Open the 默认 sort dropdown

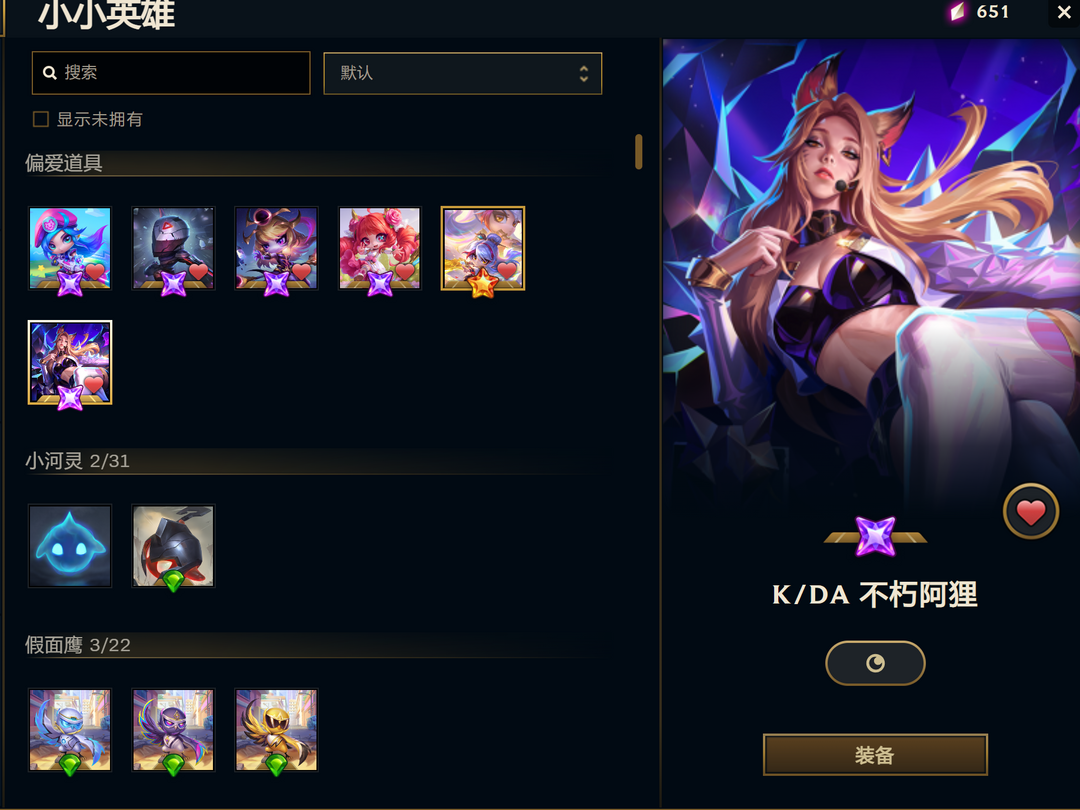[463, 73]
